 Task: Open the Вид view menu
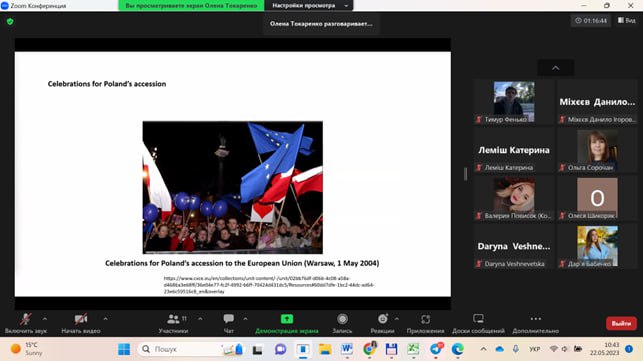pos(627,20)
